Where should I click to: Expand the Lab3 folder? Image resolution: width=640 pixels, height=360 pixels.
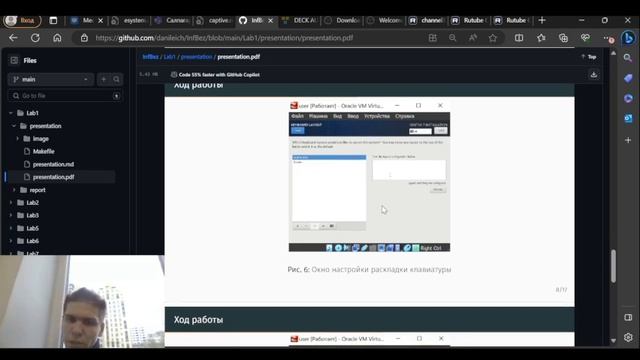11,215
